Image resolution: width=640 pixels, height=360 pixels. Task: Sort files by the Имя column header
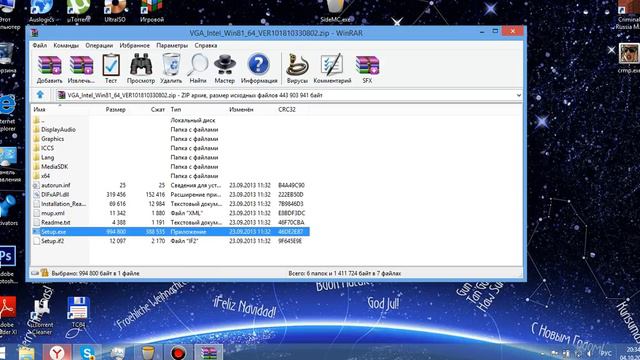click(x=39, y=109)
